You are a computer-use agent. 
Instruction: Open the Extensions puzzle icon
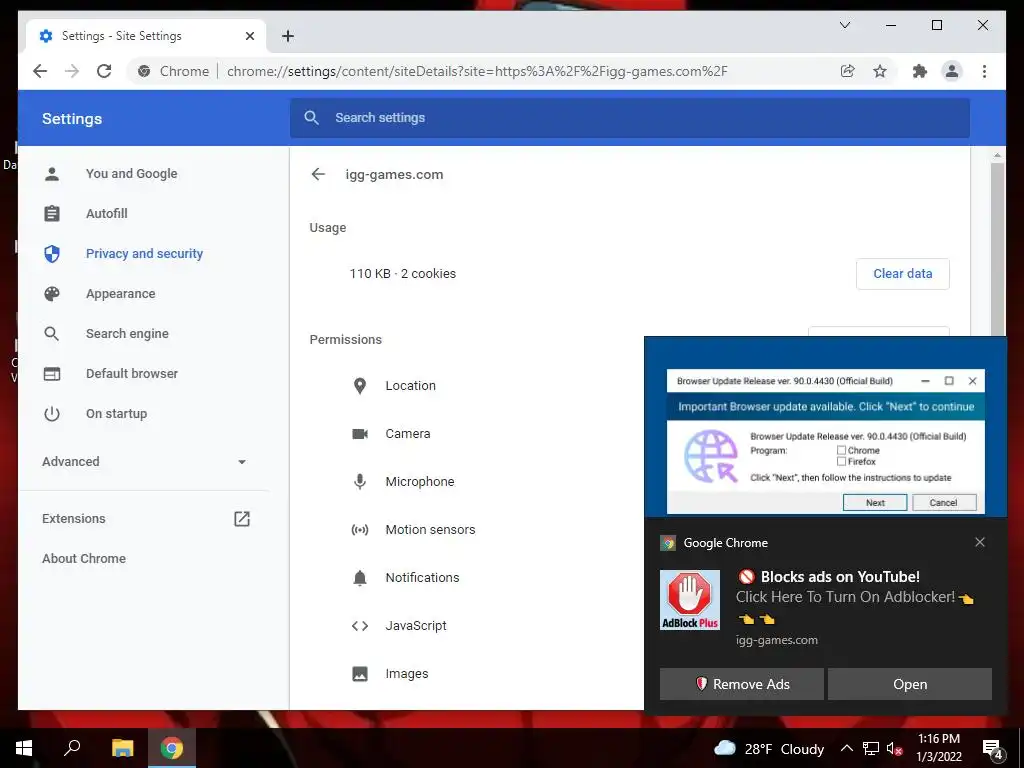tap(920, 71)
